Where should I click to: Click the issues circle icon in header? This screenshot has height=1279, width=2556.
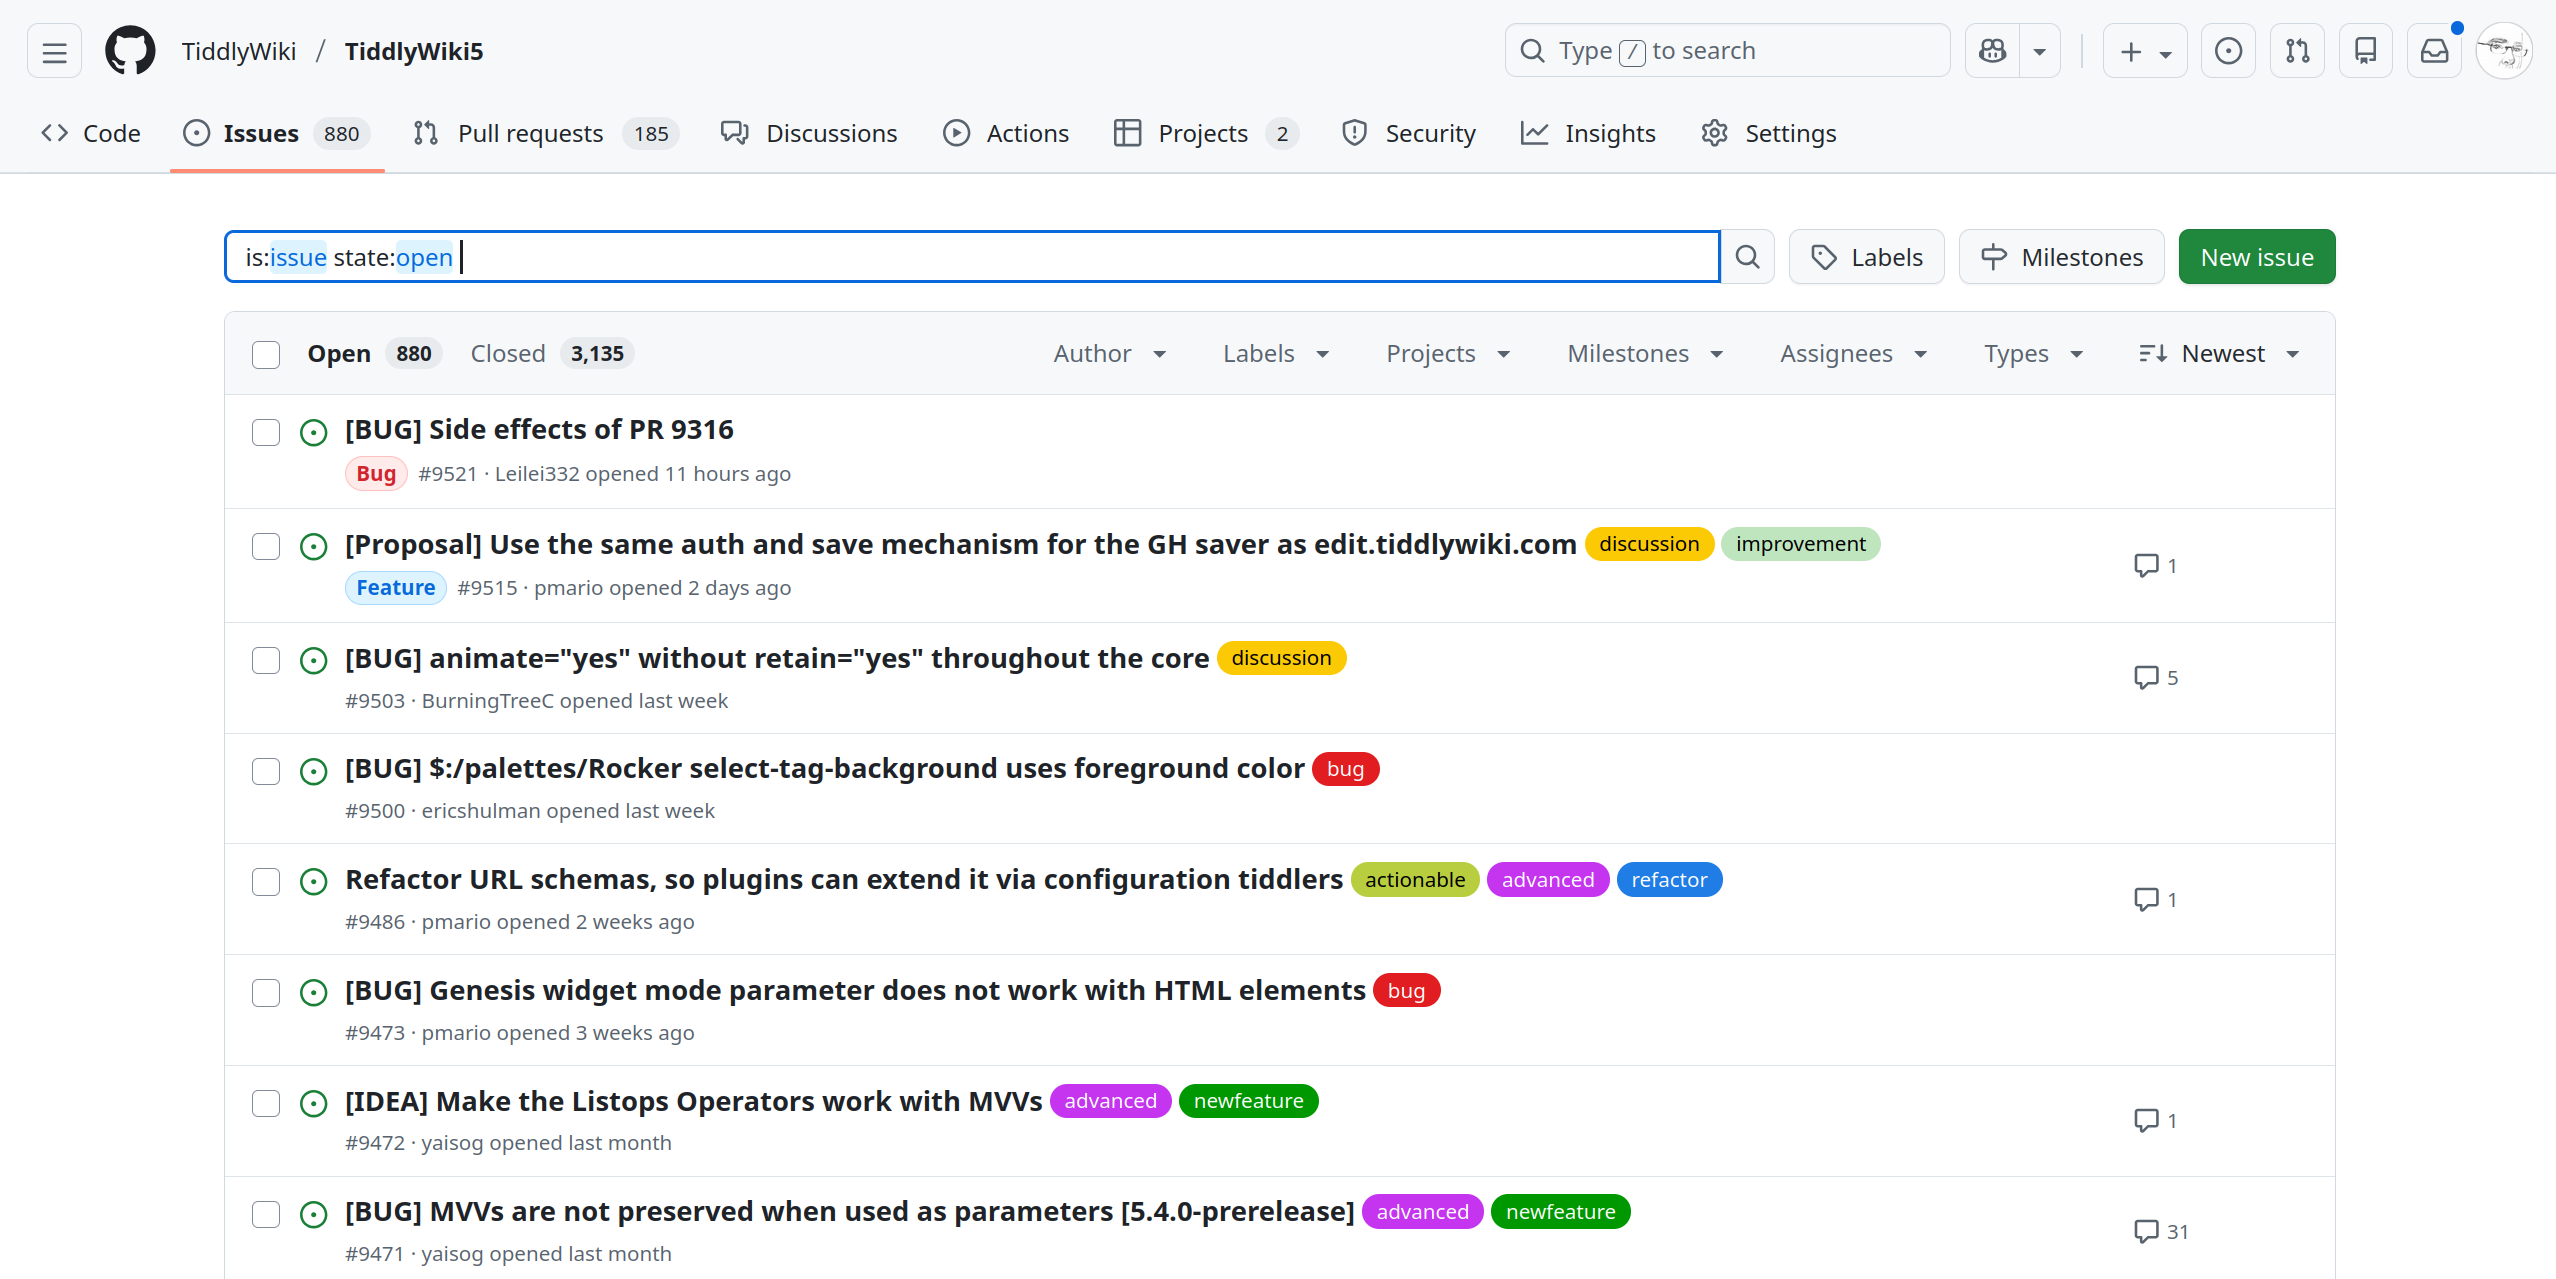pyautogui.click(x=2228, y=51)
